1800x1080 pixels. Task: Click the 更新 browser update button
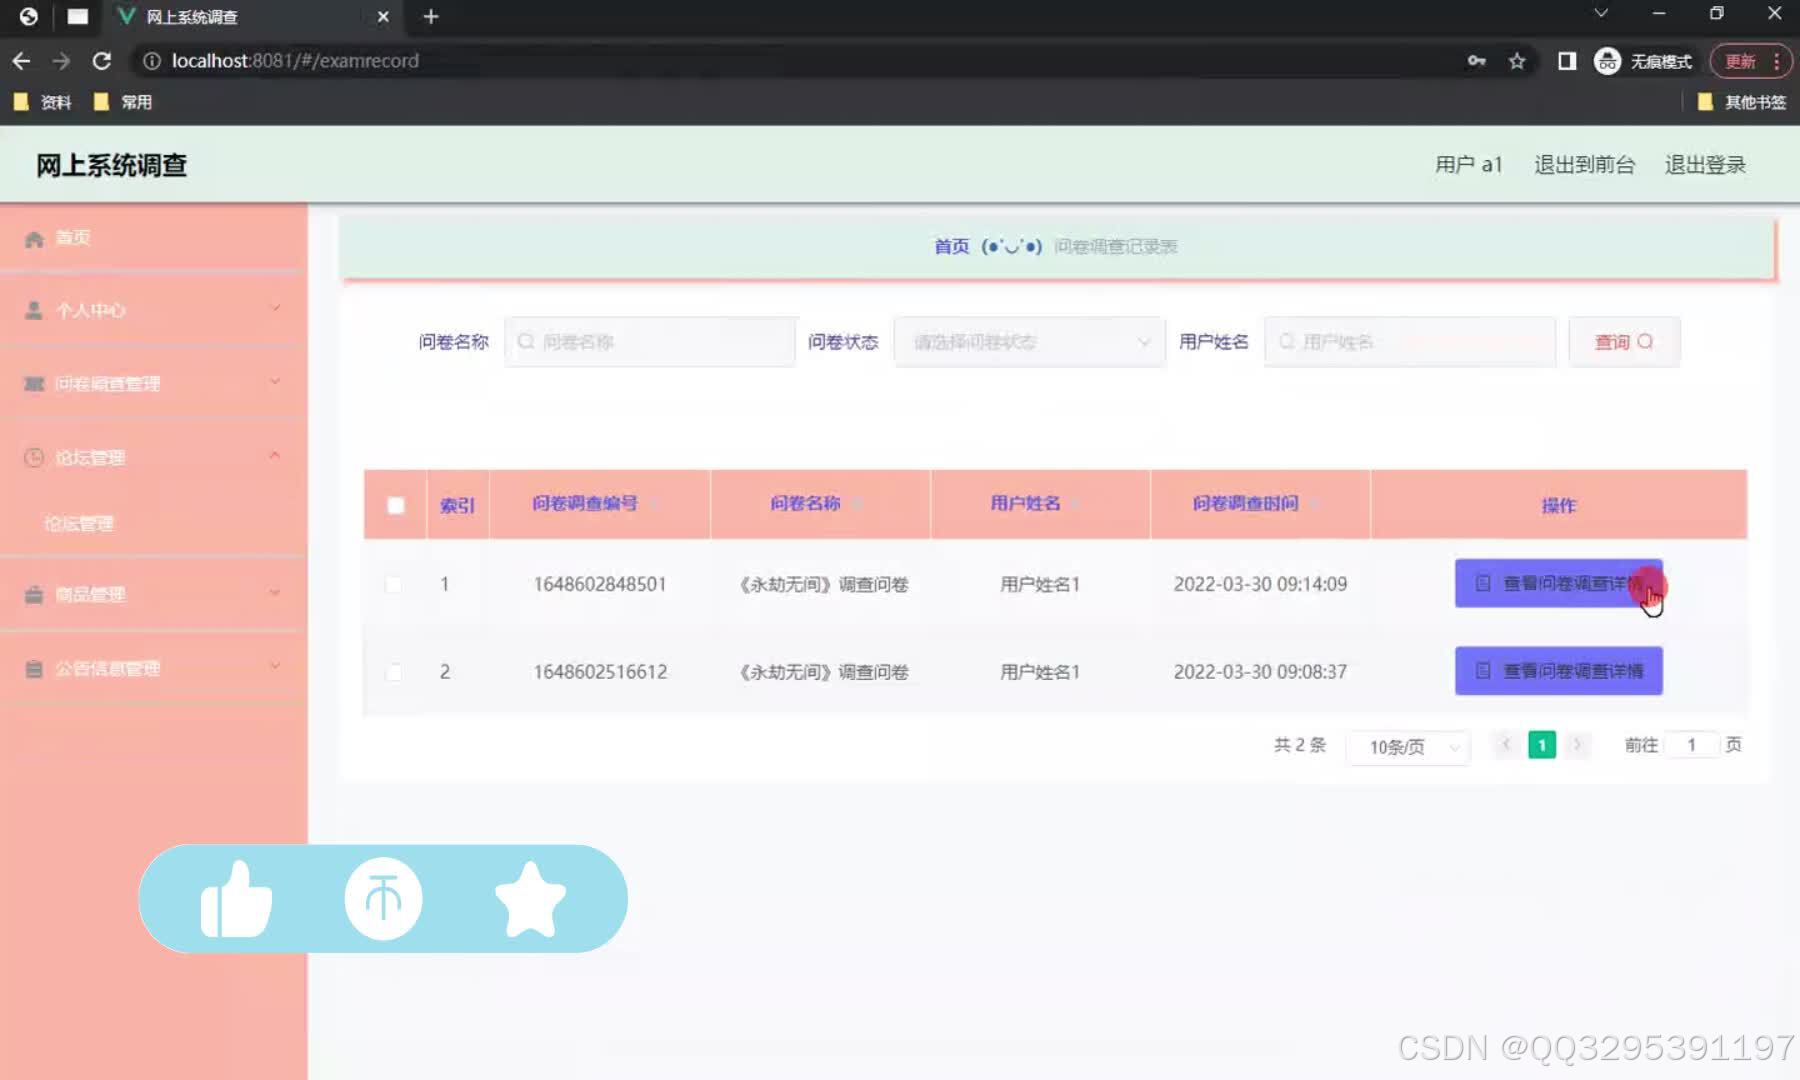(x=1740, y=61)
